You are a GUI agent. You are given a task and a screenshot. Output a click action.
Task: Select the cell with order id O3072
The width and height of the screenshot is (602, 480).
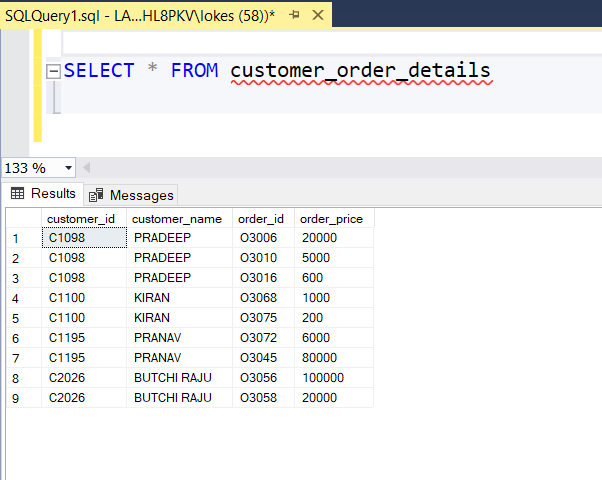263,338
